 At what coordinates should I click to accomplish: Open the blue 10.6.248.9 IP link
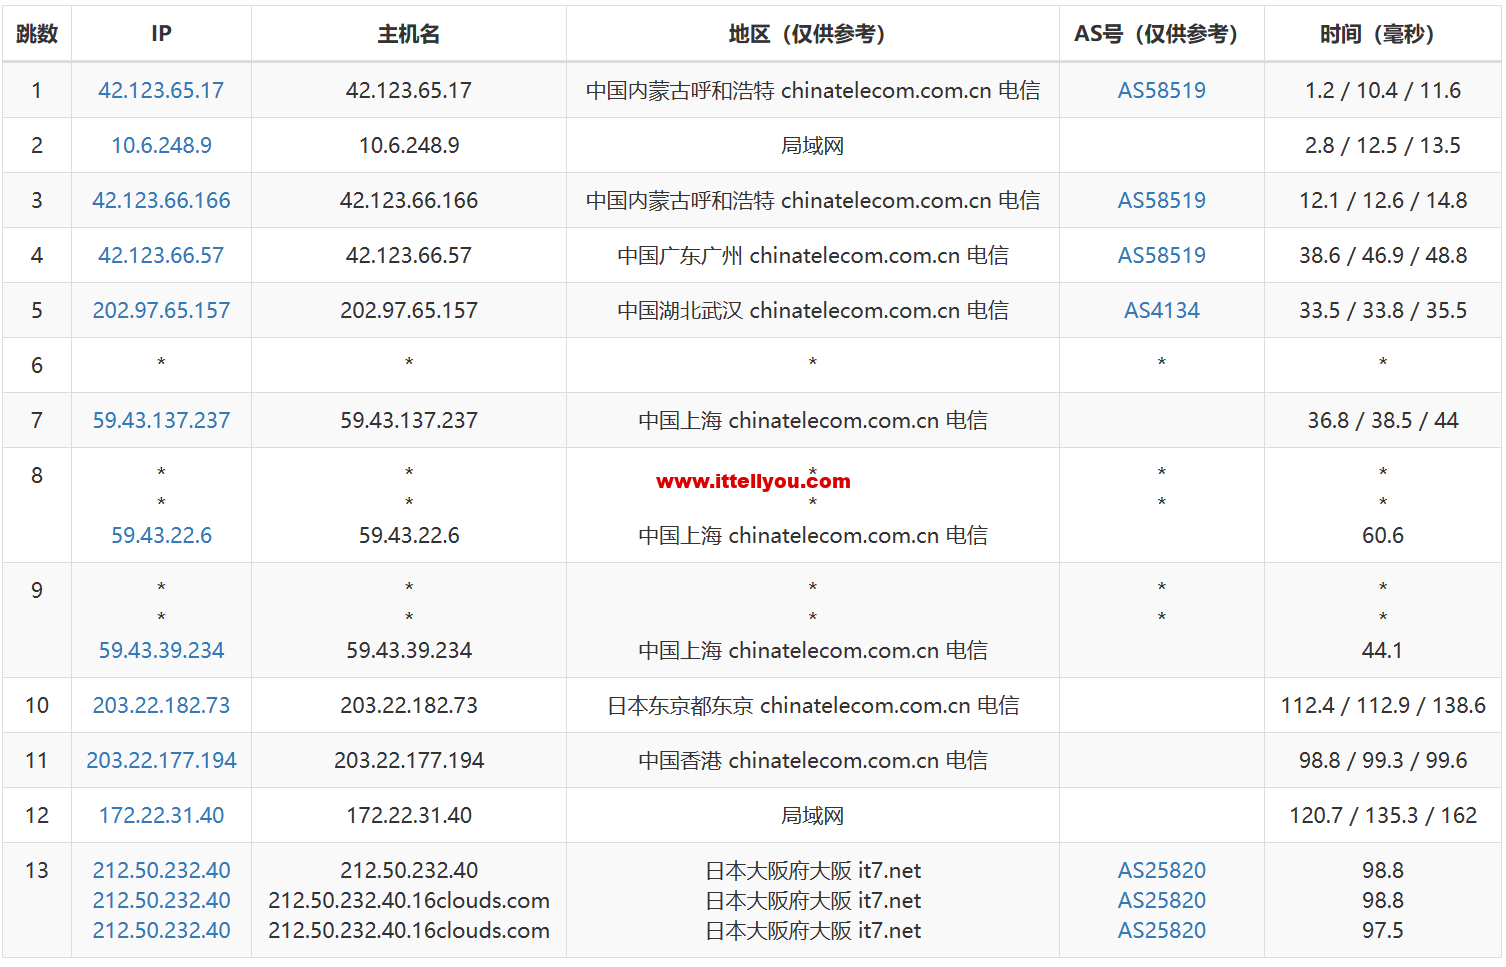(161, 145)
